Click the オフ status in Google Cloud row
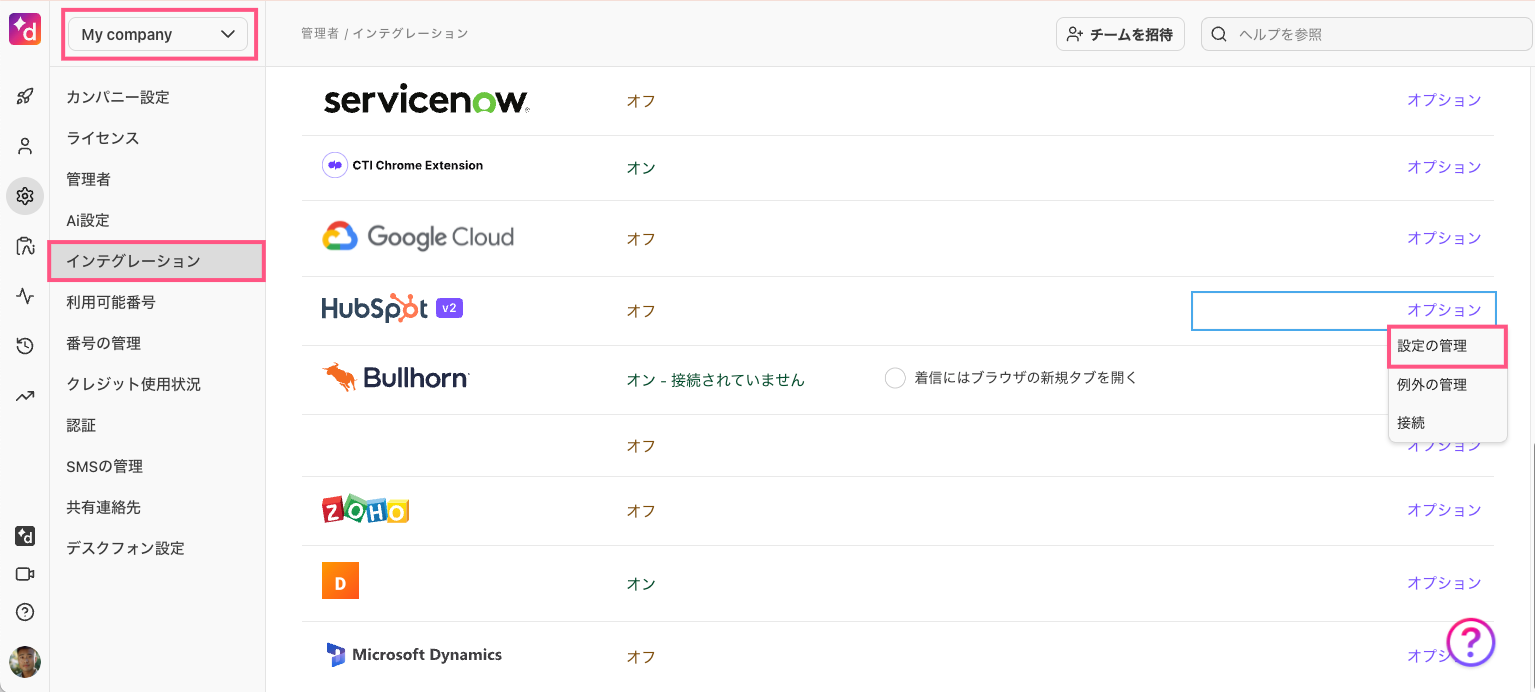 pos(641,239)
